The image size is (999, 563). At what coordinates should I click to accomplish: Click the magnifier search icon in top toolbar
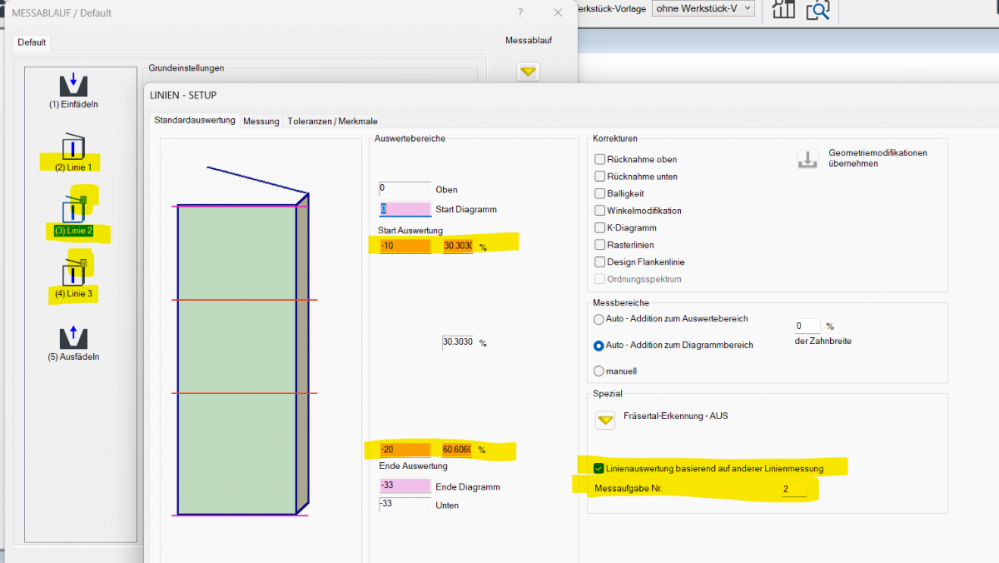pos(818,10)
